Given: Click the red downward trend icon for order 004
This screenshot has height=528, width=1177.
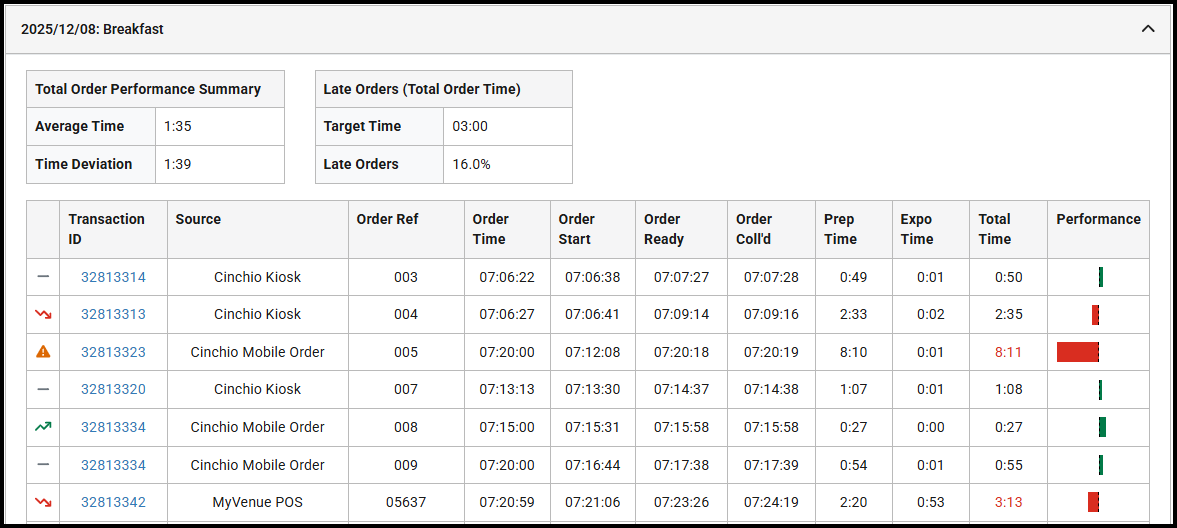Looking at the screenshot, I should pyautogui.click(x=43, y=314).
